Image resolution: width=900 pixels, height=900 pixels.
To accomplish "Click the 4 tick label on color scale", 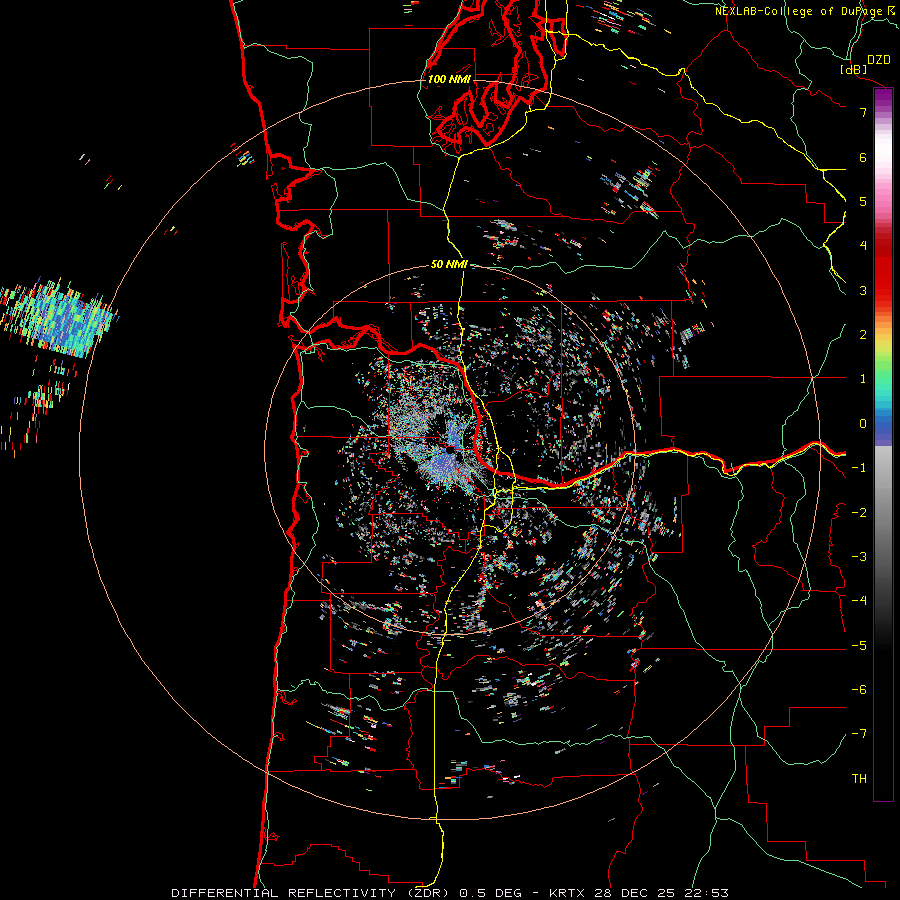I will 863,246.
